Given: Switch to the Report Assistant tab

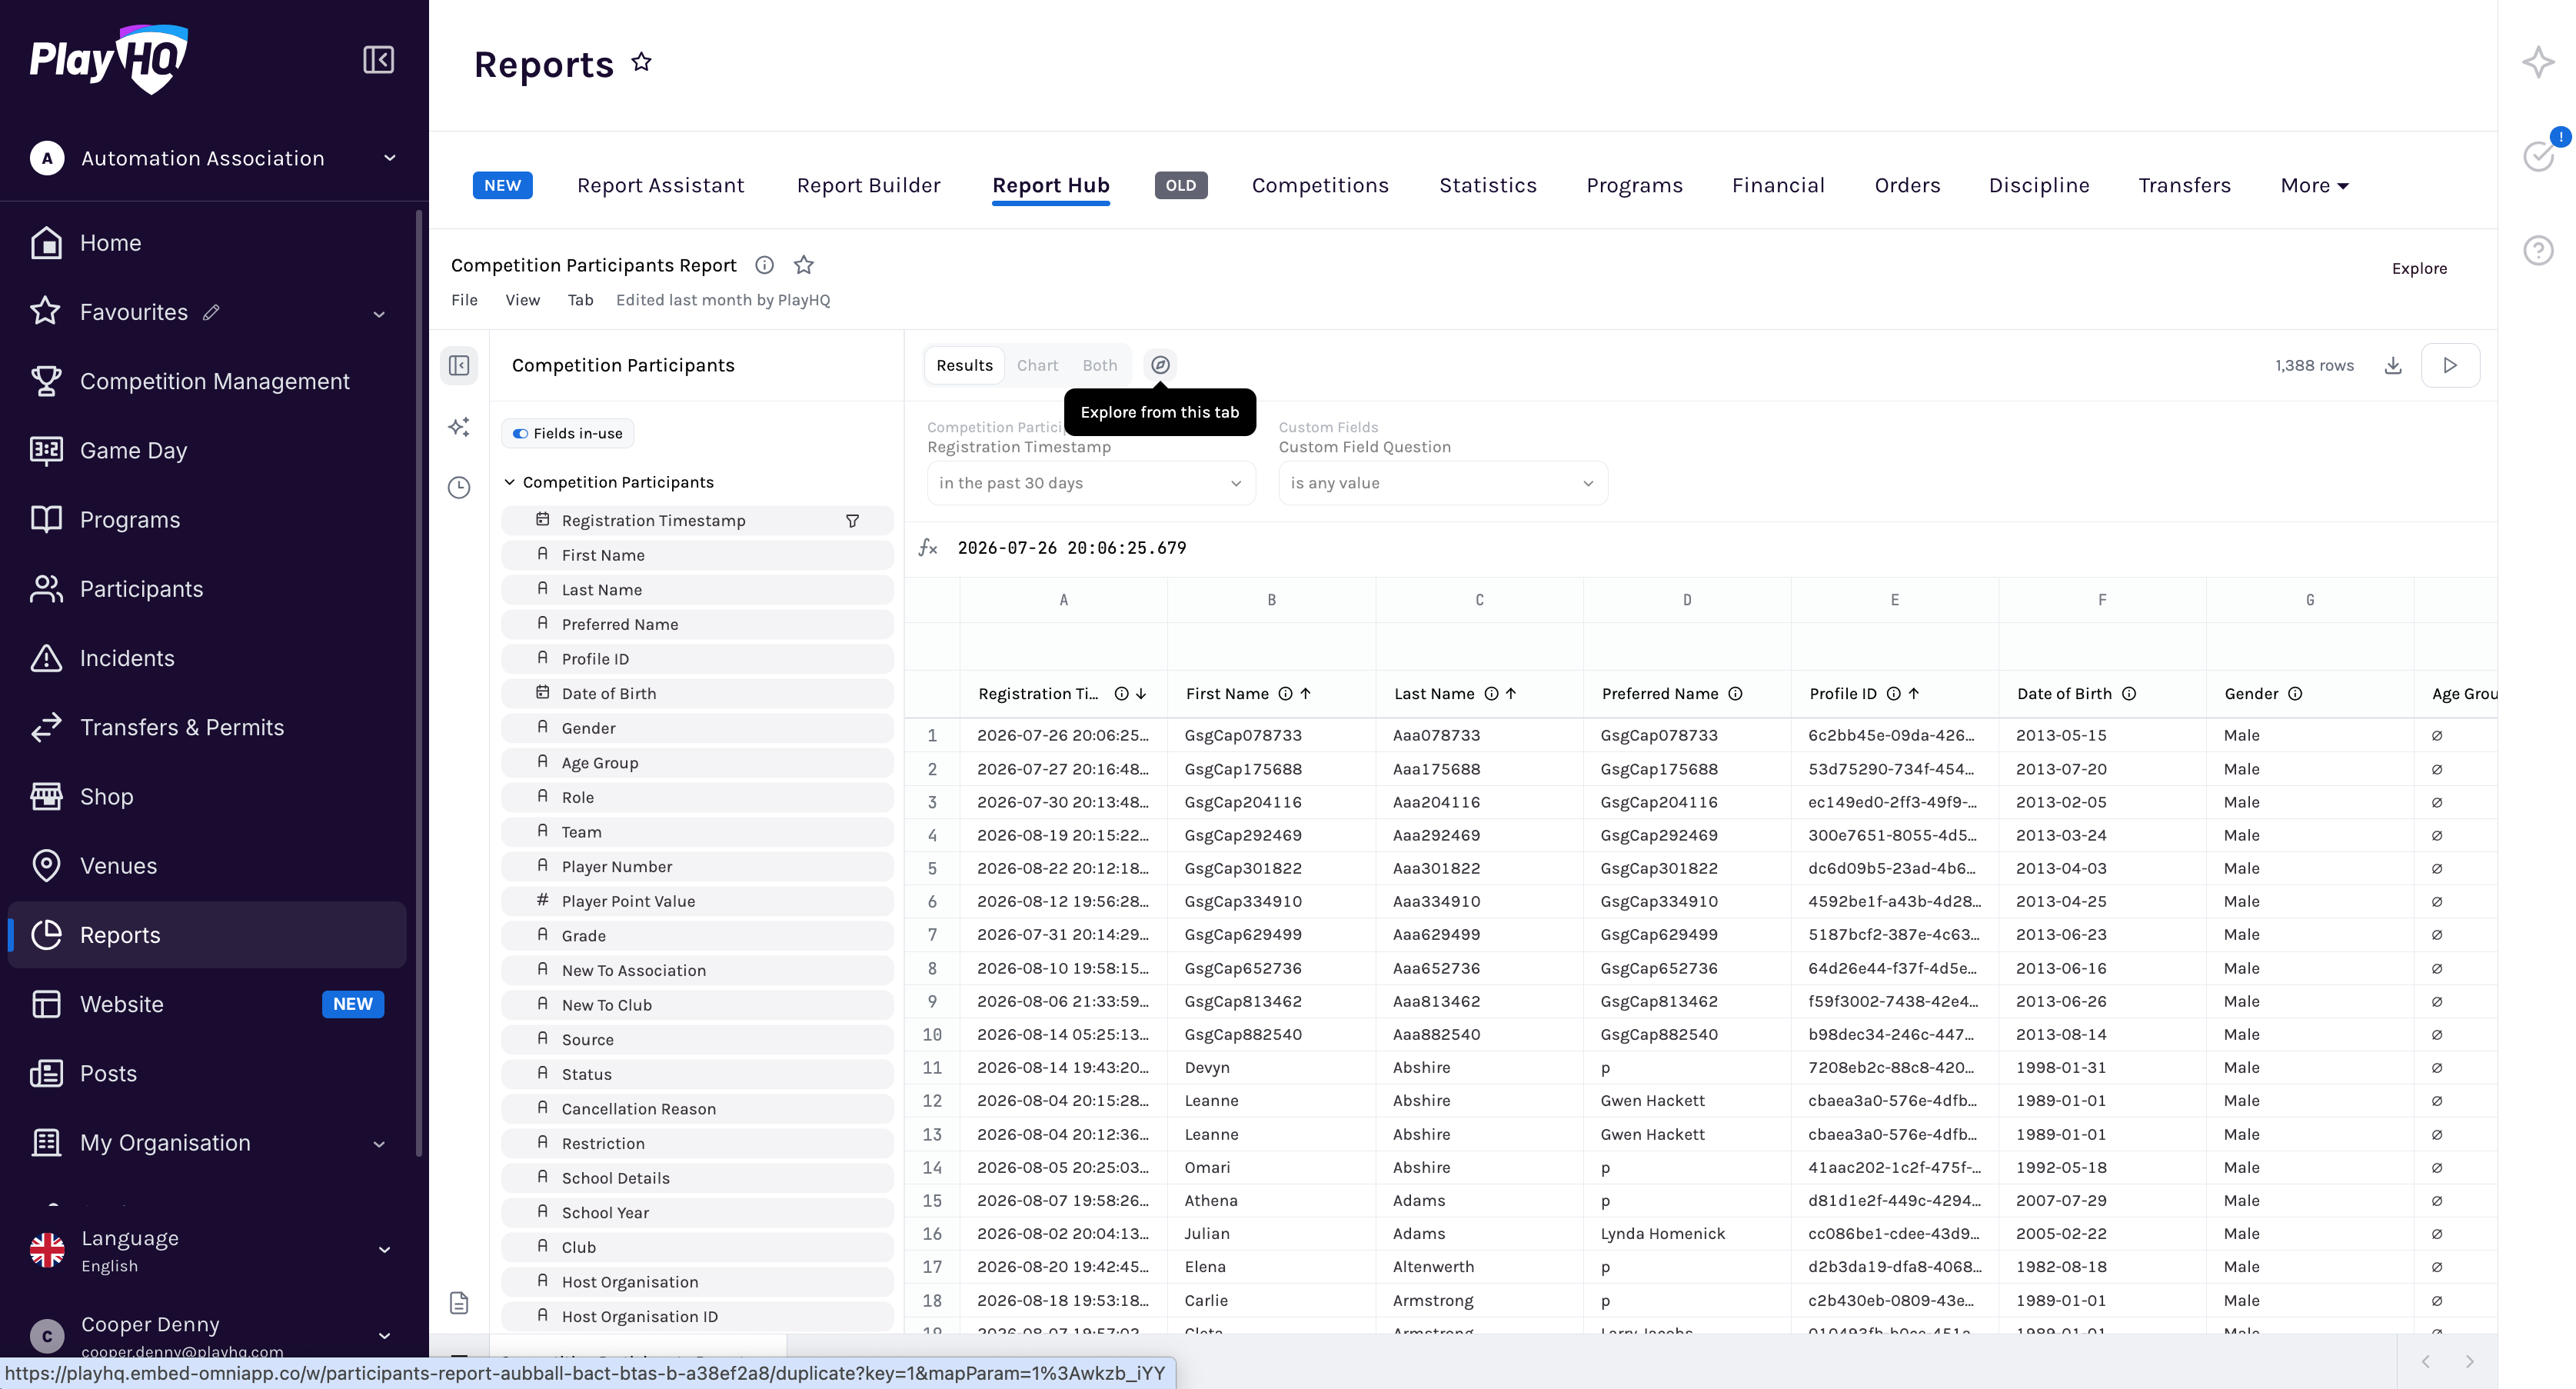Looking at the screenshot, I should coord(660,185).
